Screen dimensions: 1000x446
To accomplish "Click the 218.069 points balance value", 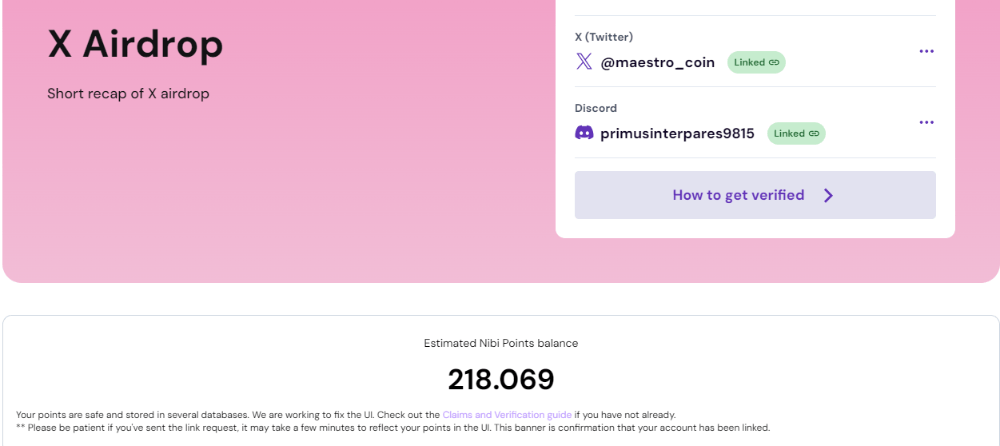I will (x=501, y=380).
